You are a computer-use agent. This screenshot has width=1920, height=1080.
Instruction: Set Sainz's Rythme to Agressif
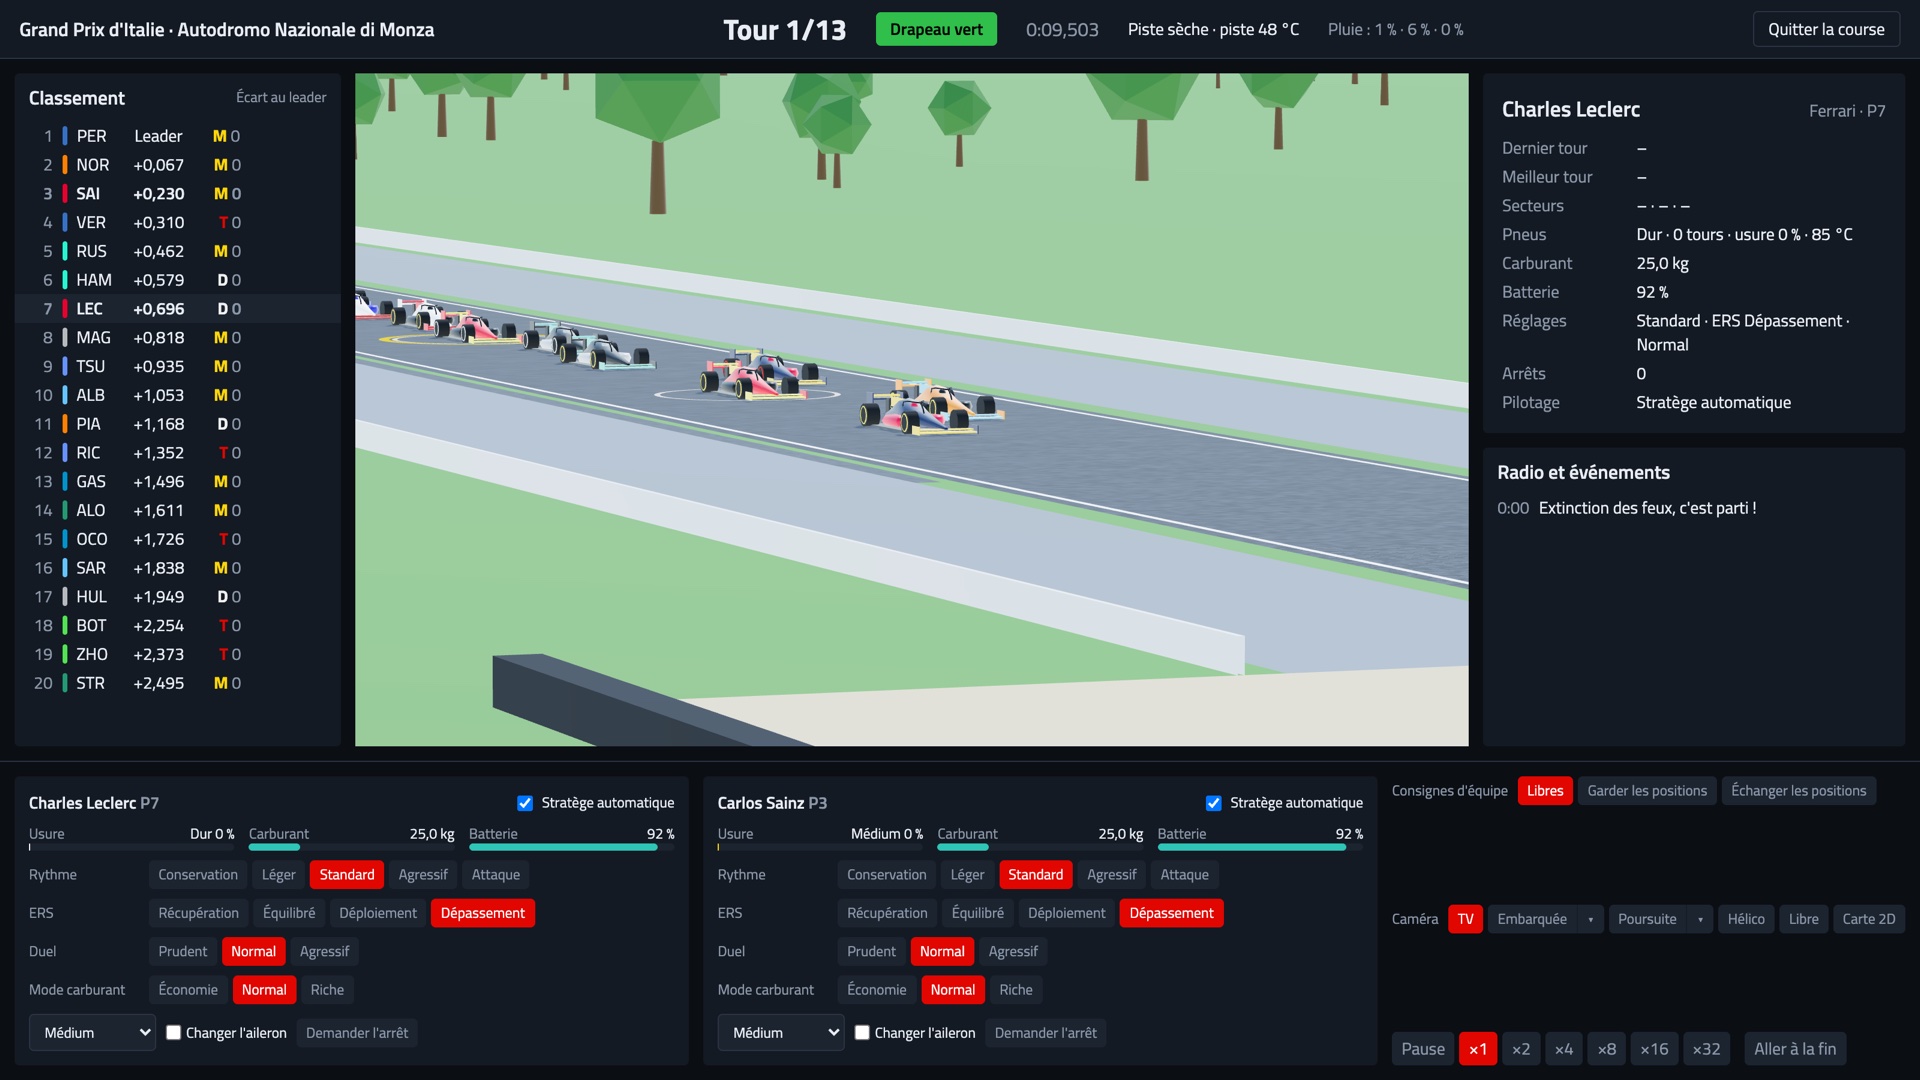click(x=1111, y=875)
